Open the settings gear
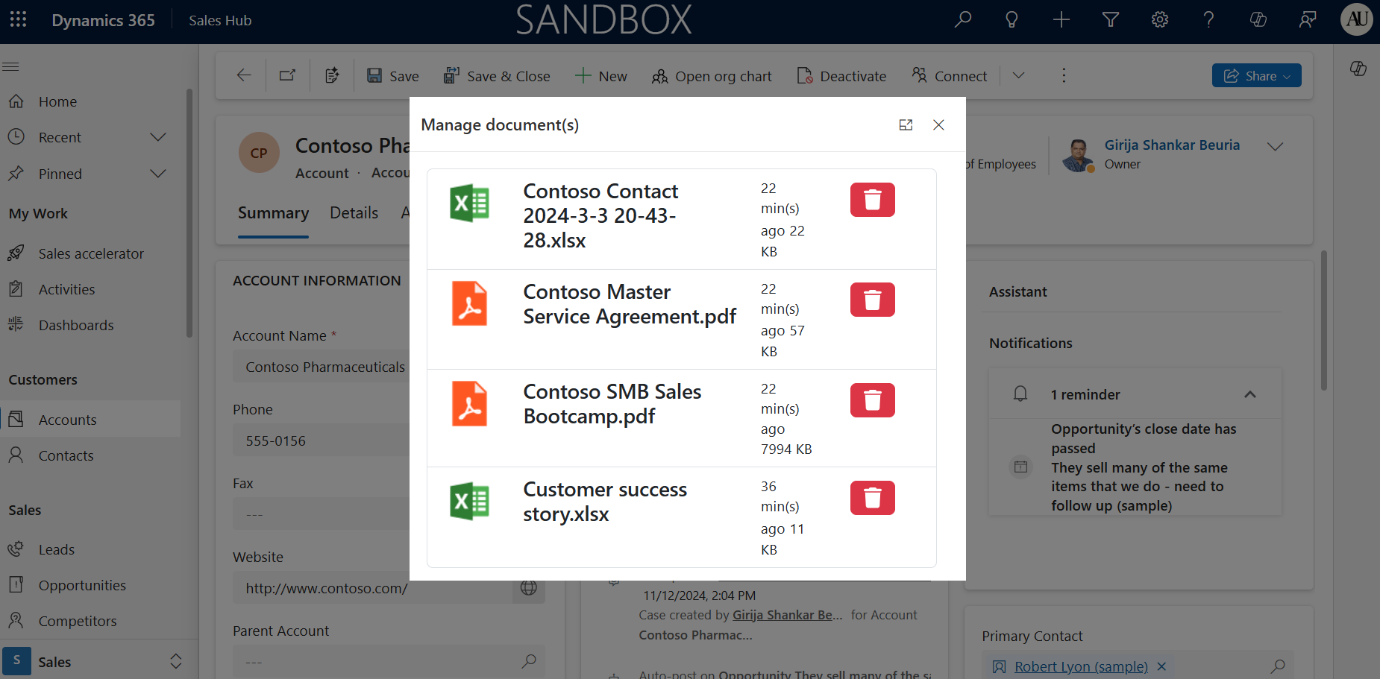The height and width of the screenshot is (679, 1380). (x=1159, y=20)
